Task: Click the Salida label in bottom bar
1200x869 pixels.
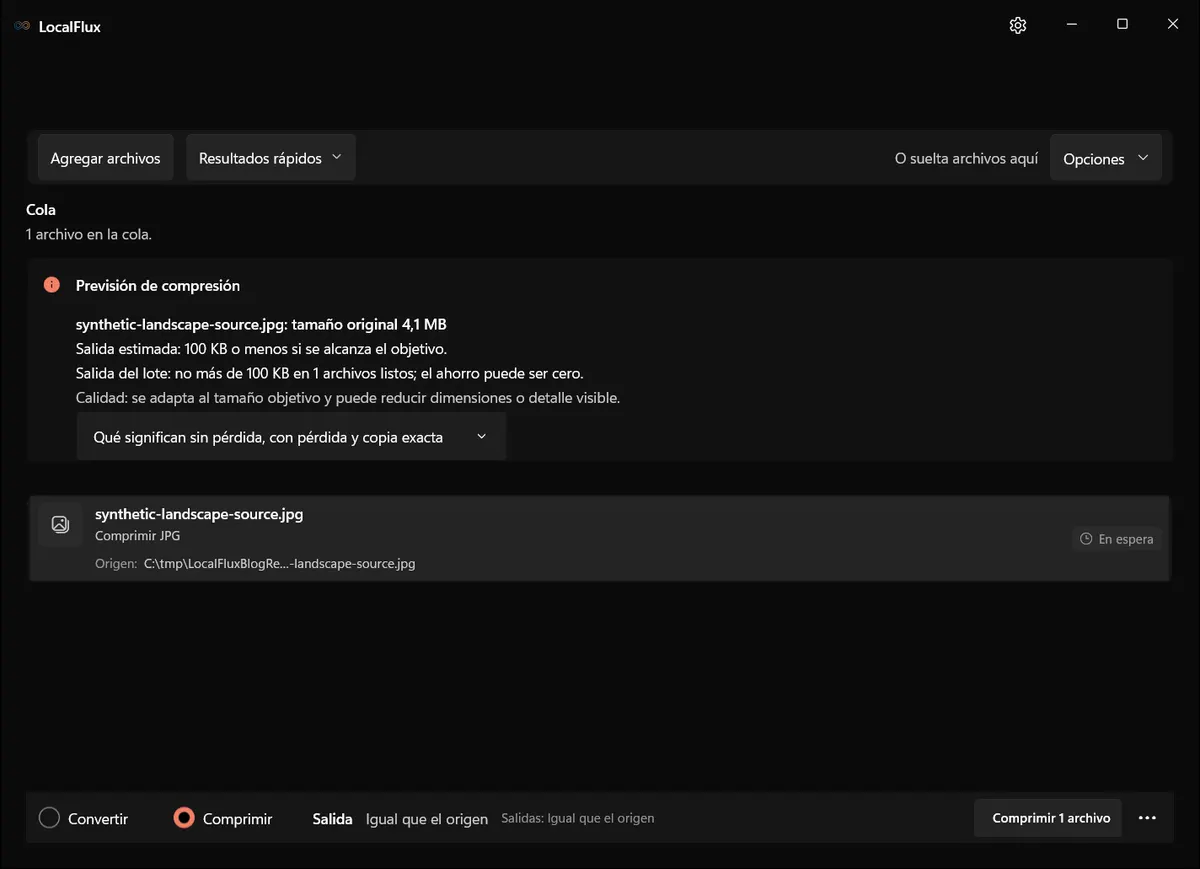Action: tap(333, 819)
